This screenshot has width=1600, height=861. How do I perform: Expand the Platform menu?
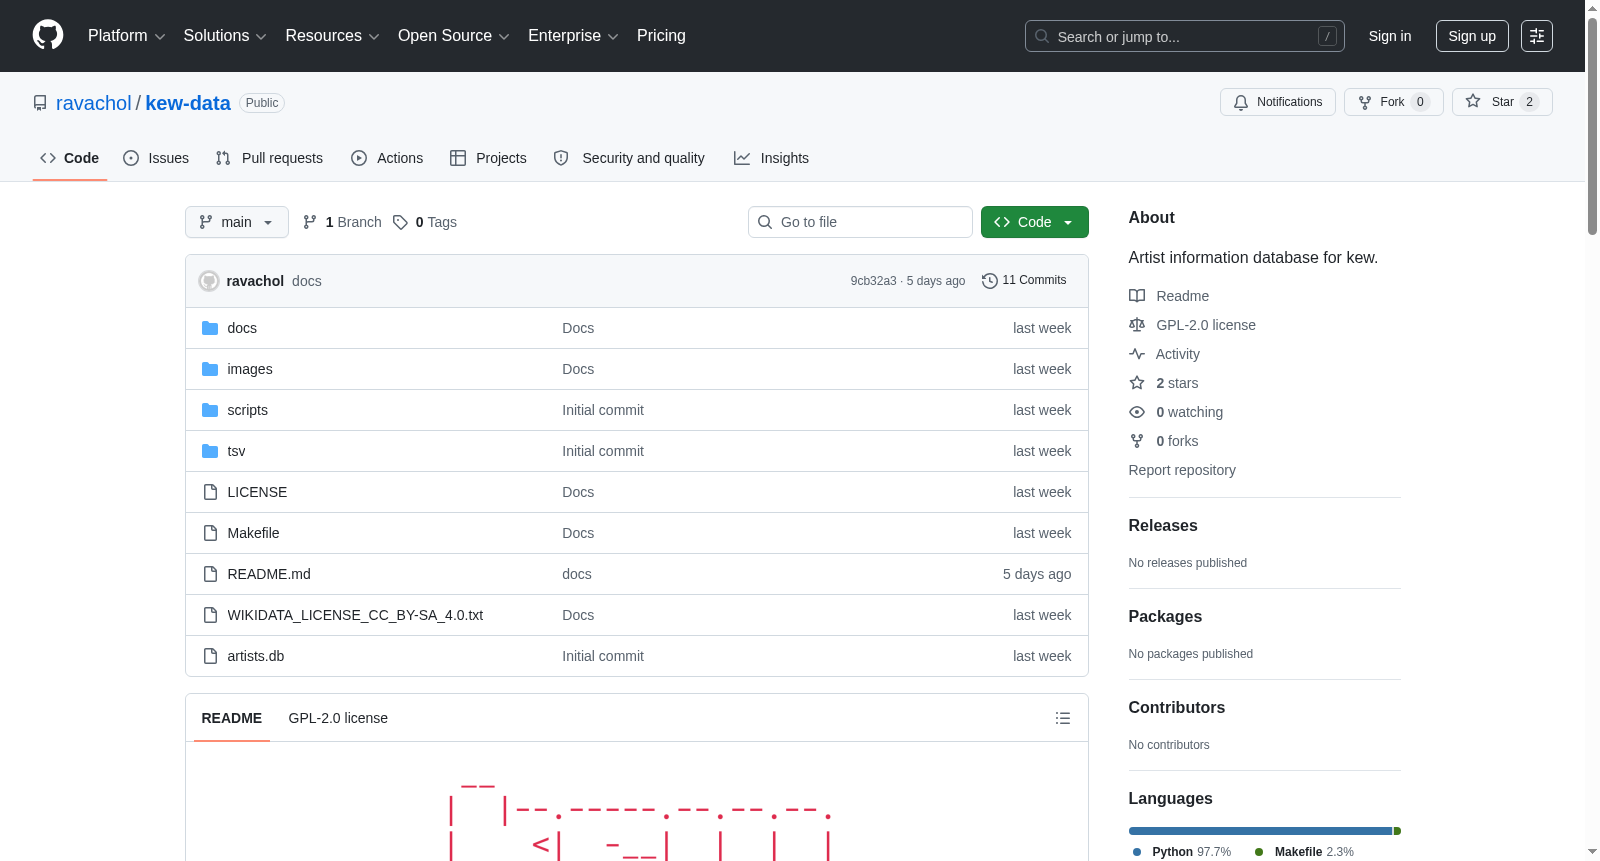127,36
